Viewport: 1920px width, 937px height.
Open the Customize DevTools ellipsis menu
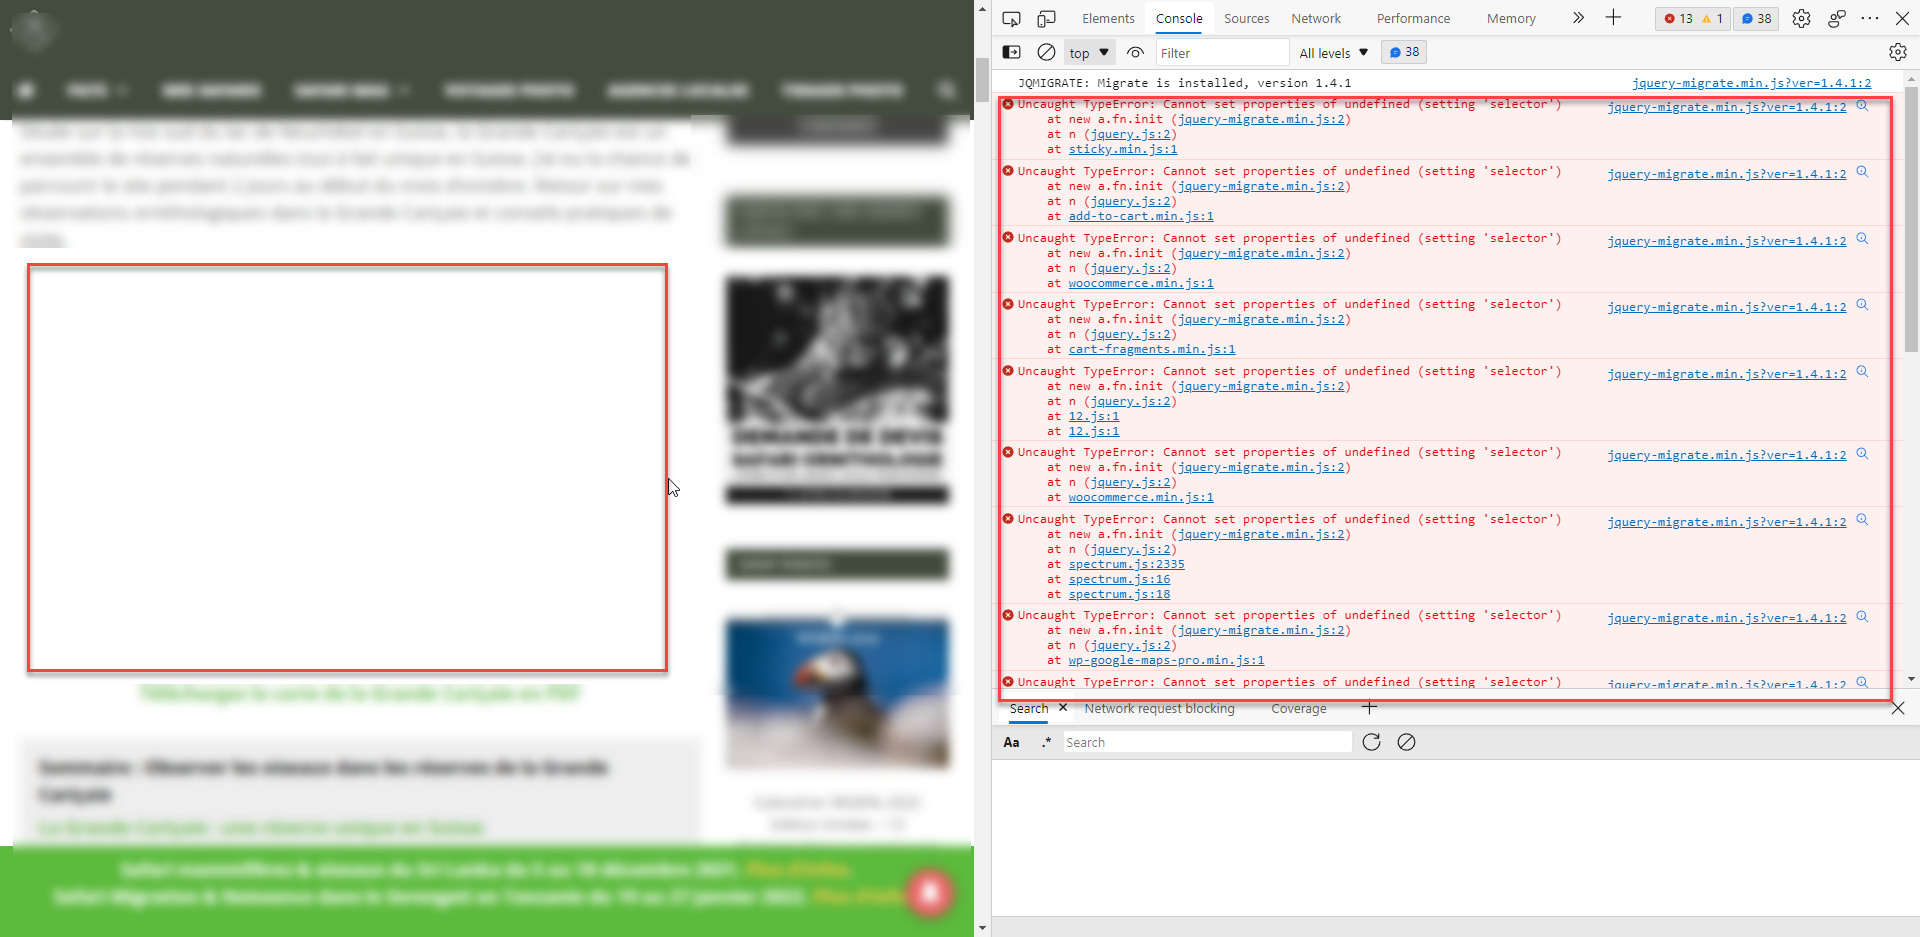point(1870,18)
